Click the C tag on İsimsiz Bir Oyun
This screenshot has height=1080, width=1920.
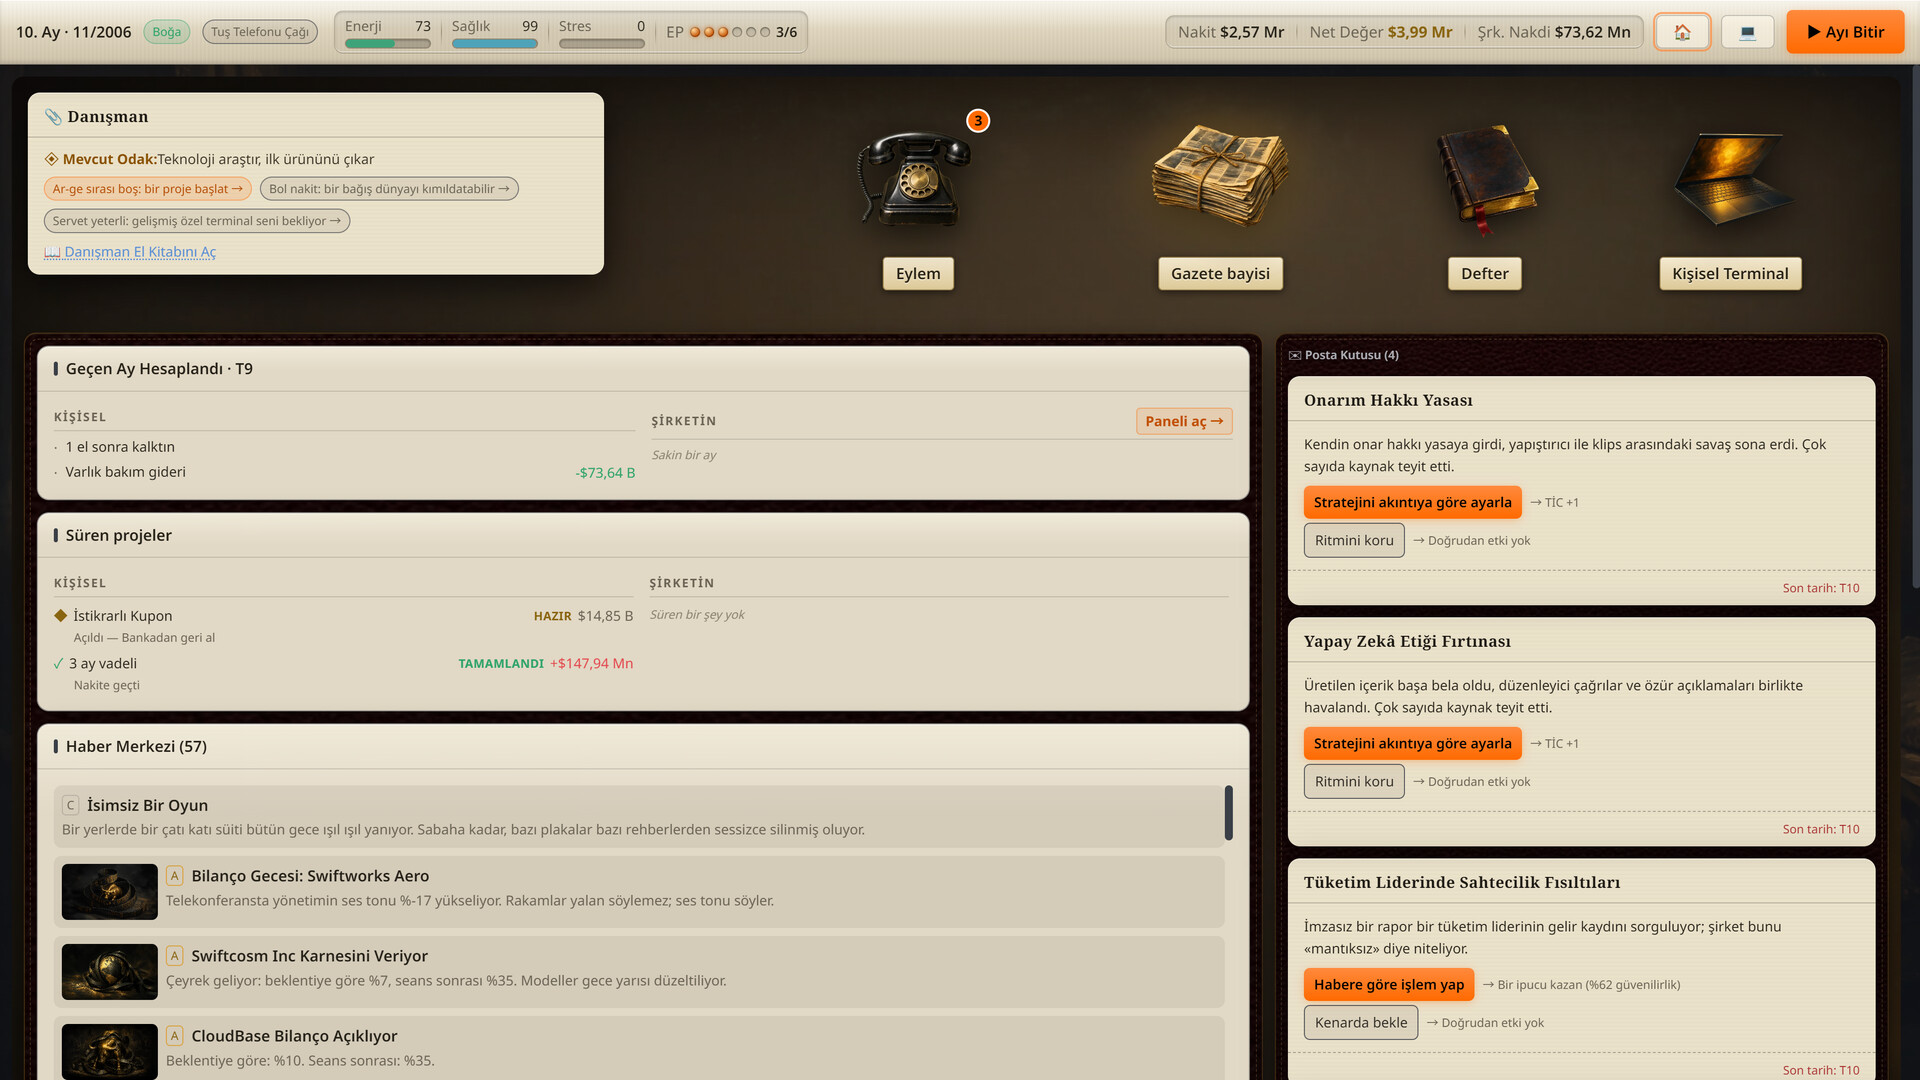pos(71,805)
